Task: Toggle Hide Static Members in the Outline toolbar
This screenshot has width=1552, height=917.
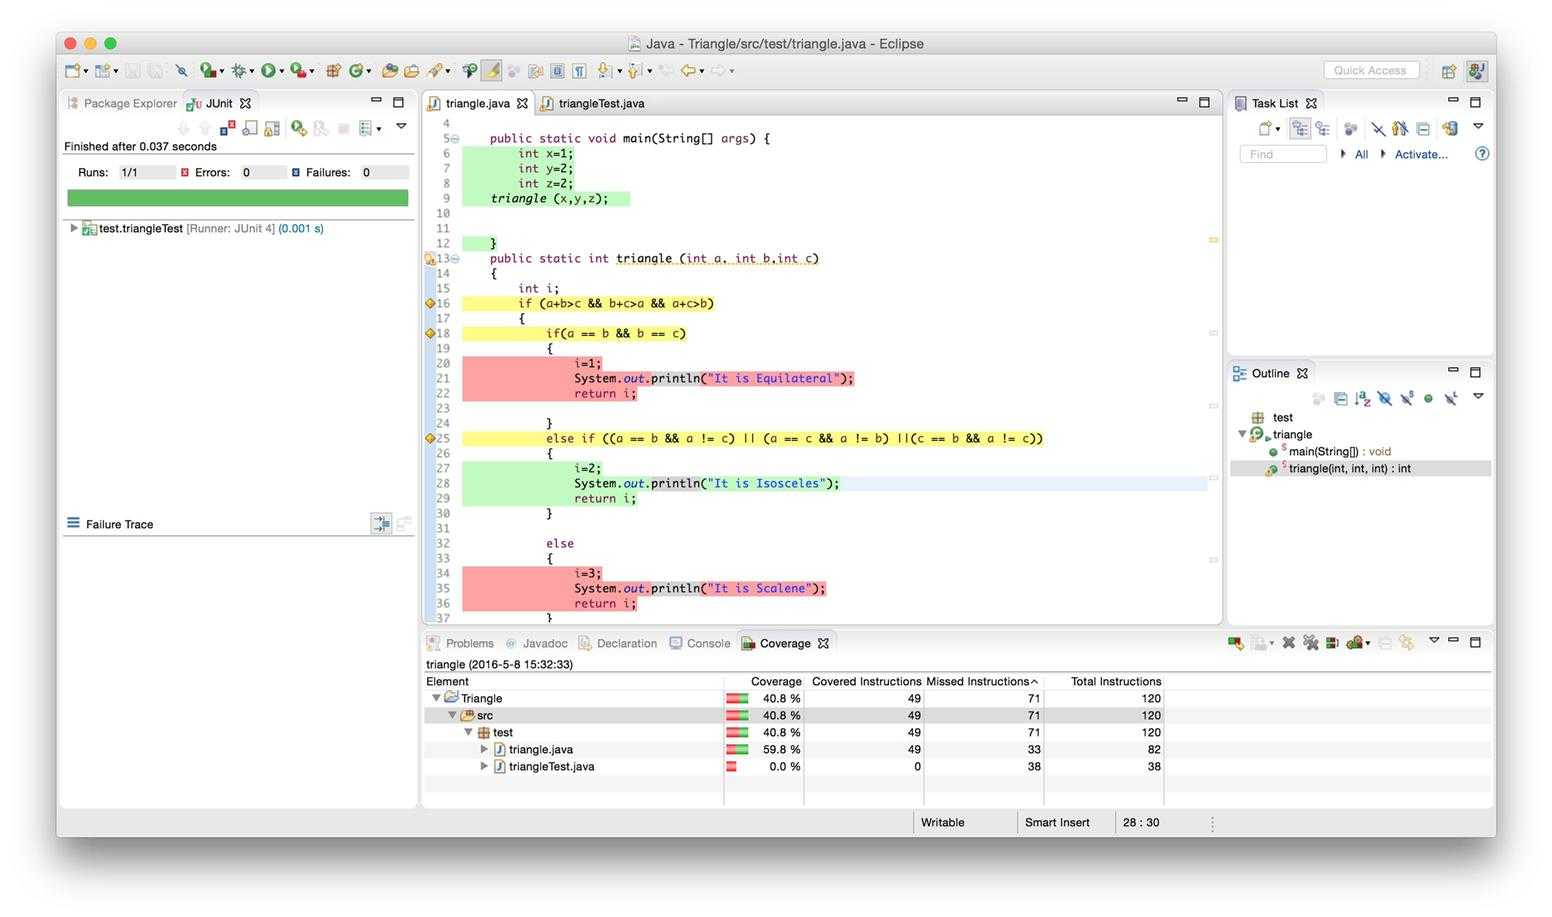Action: pos(1407,398)
